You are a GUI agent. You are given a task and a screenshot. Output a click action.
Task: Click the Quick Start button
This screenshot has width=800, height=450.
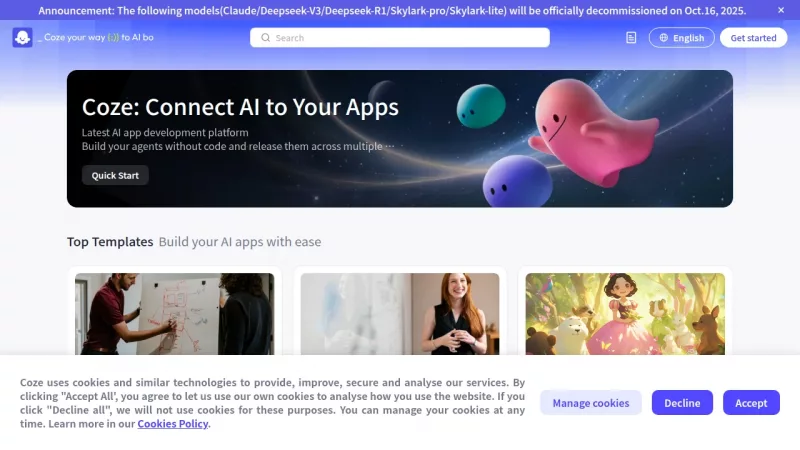[x=115, y=175]
